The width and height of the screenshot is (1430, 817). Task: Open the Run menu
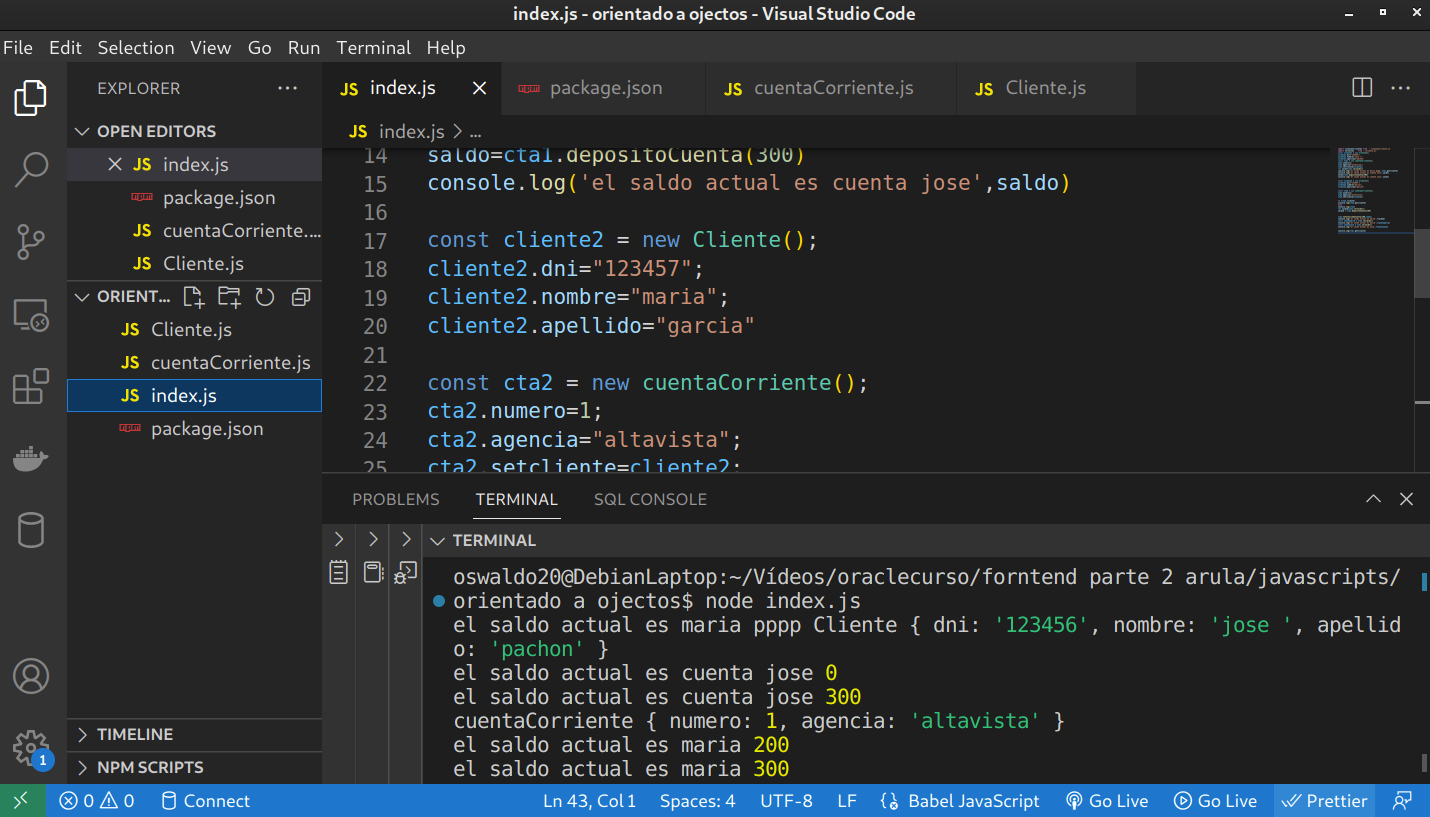(304, 47)
